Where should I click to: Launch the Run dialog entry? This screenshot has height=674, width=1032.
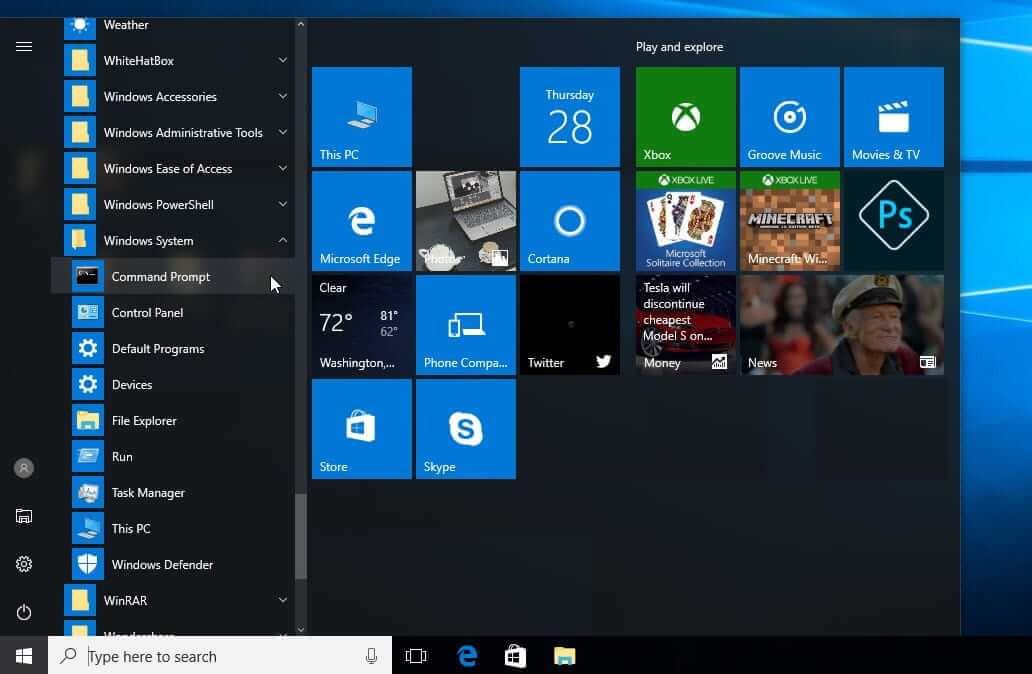(x=172, y=457)
